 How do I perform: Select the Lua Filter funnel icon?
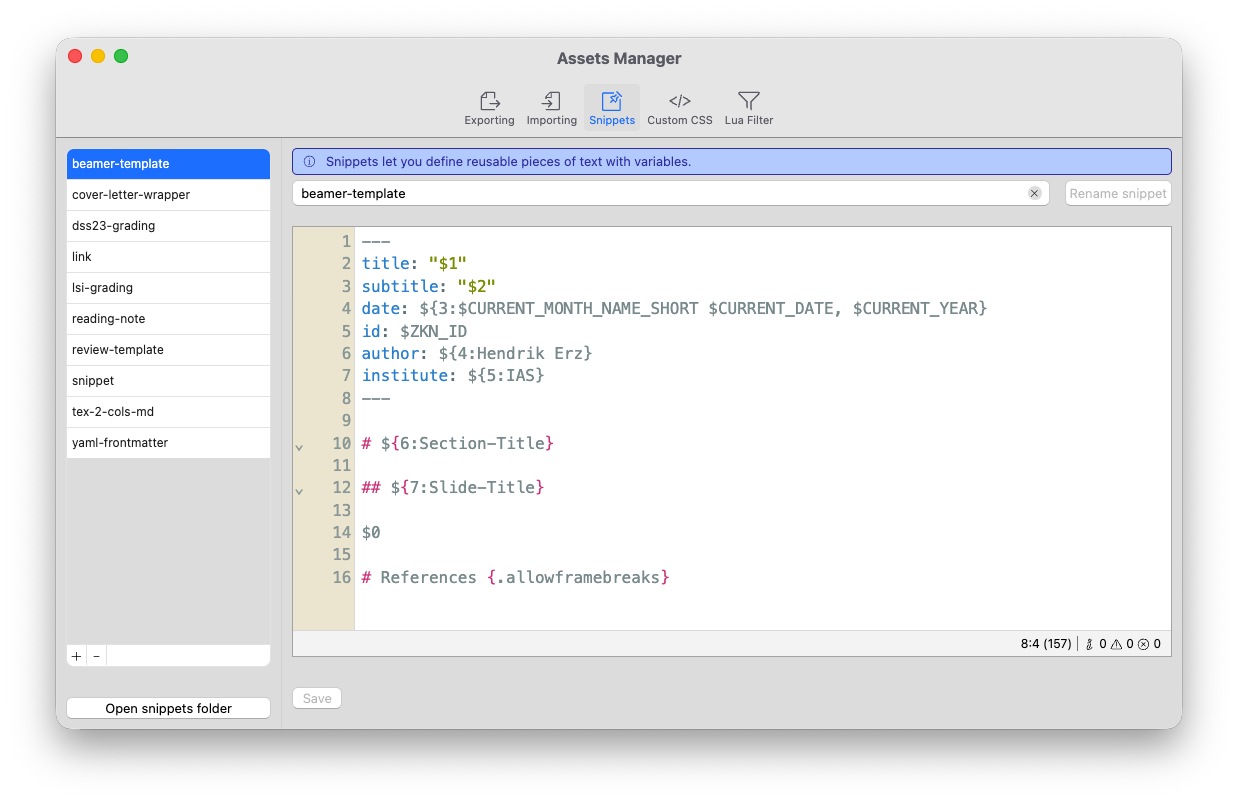coord(748,106)
